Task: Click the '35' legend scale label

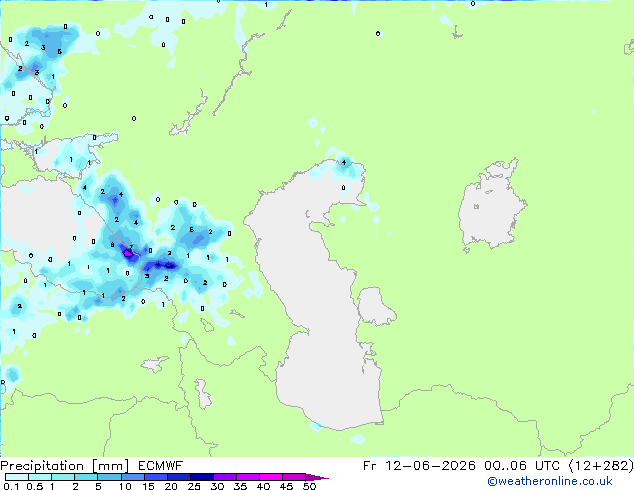Action: (x=240, y=486)
